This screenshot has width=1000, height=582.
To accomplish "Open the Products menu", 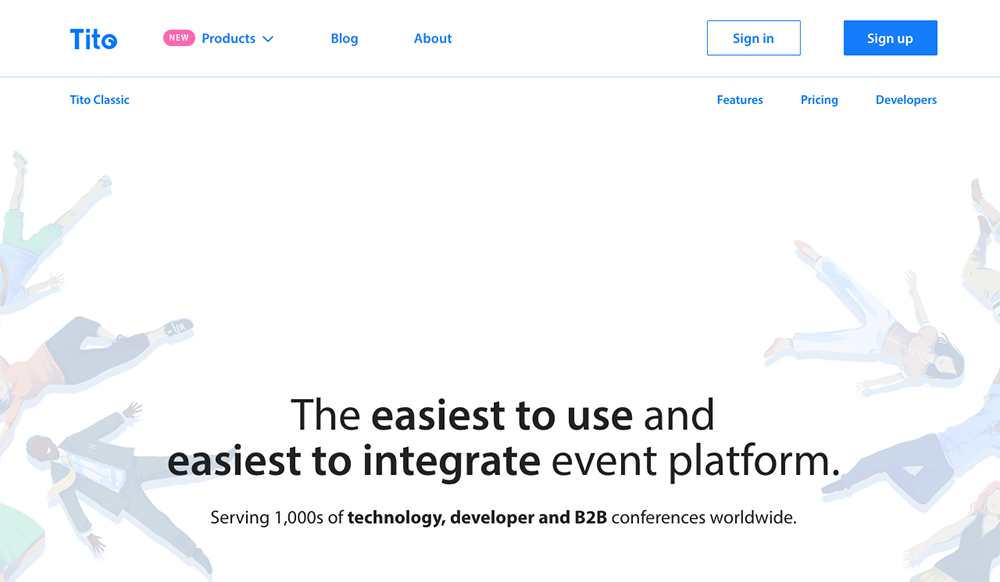I will point(228,39).
